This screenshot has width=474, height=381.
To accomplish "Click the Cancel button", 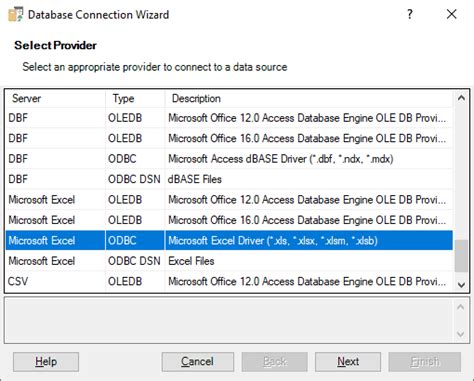I will pos(198,362).
